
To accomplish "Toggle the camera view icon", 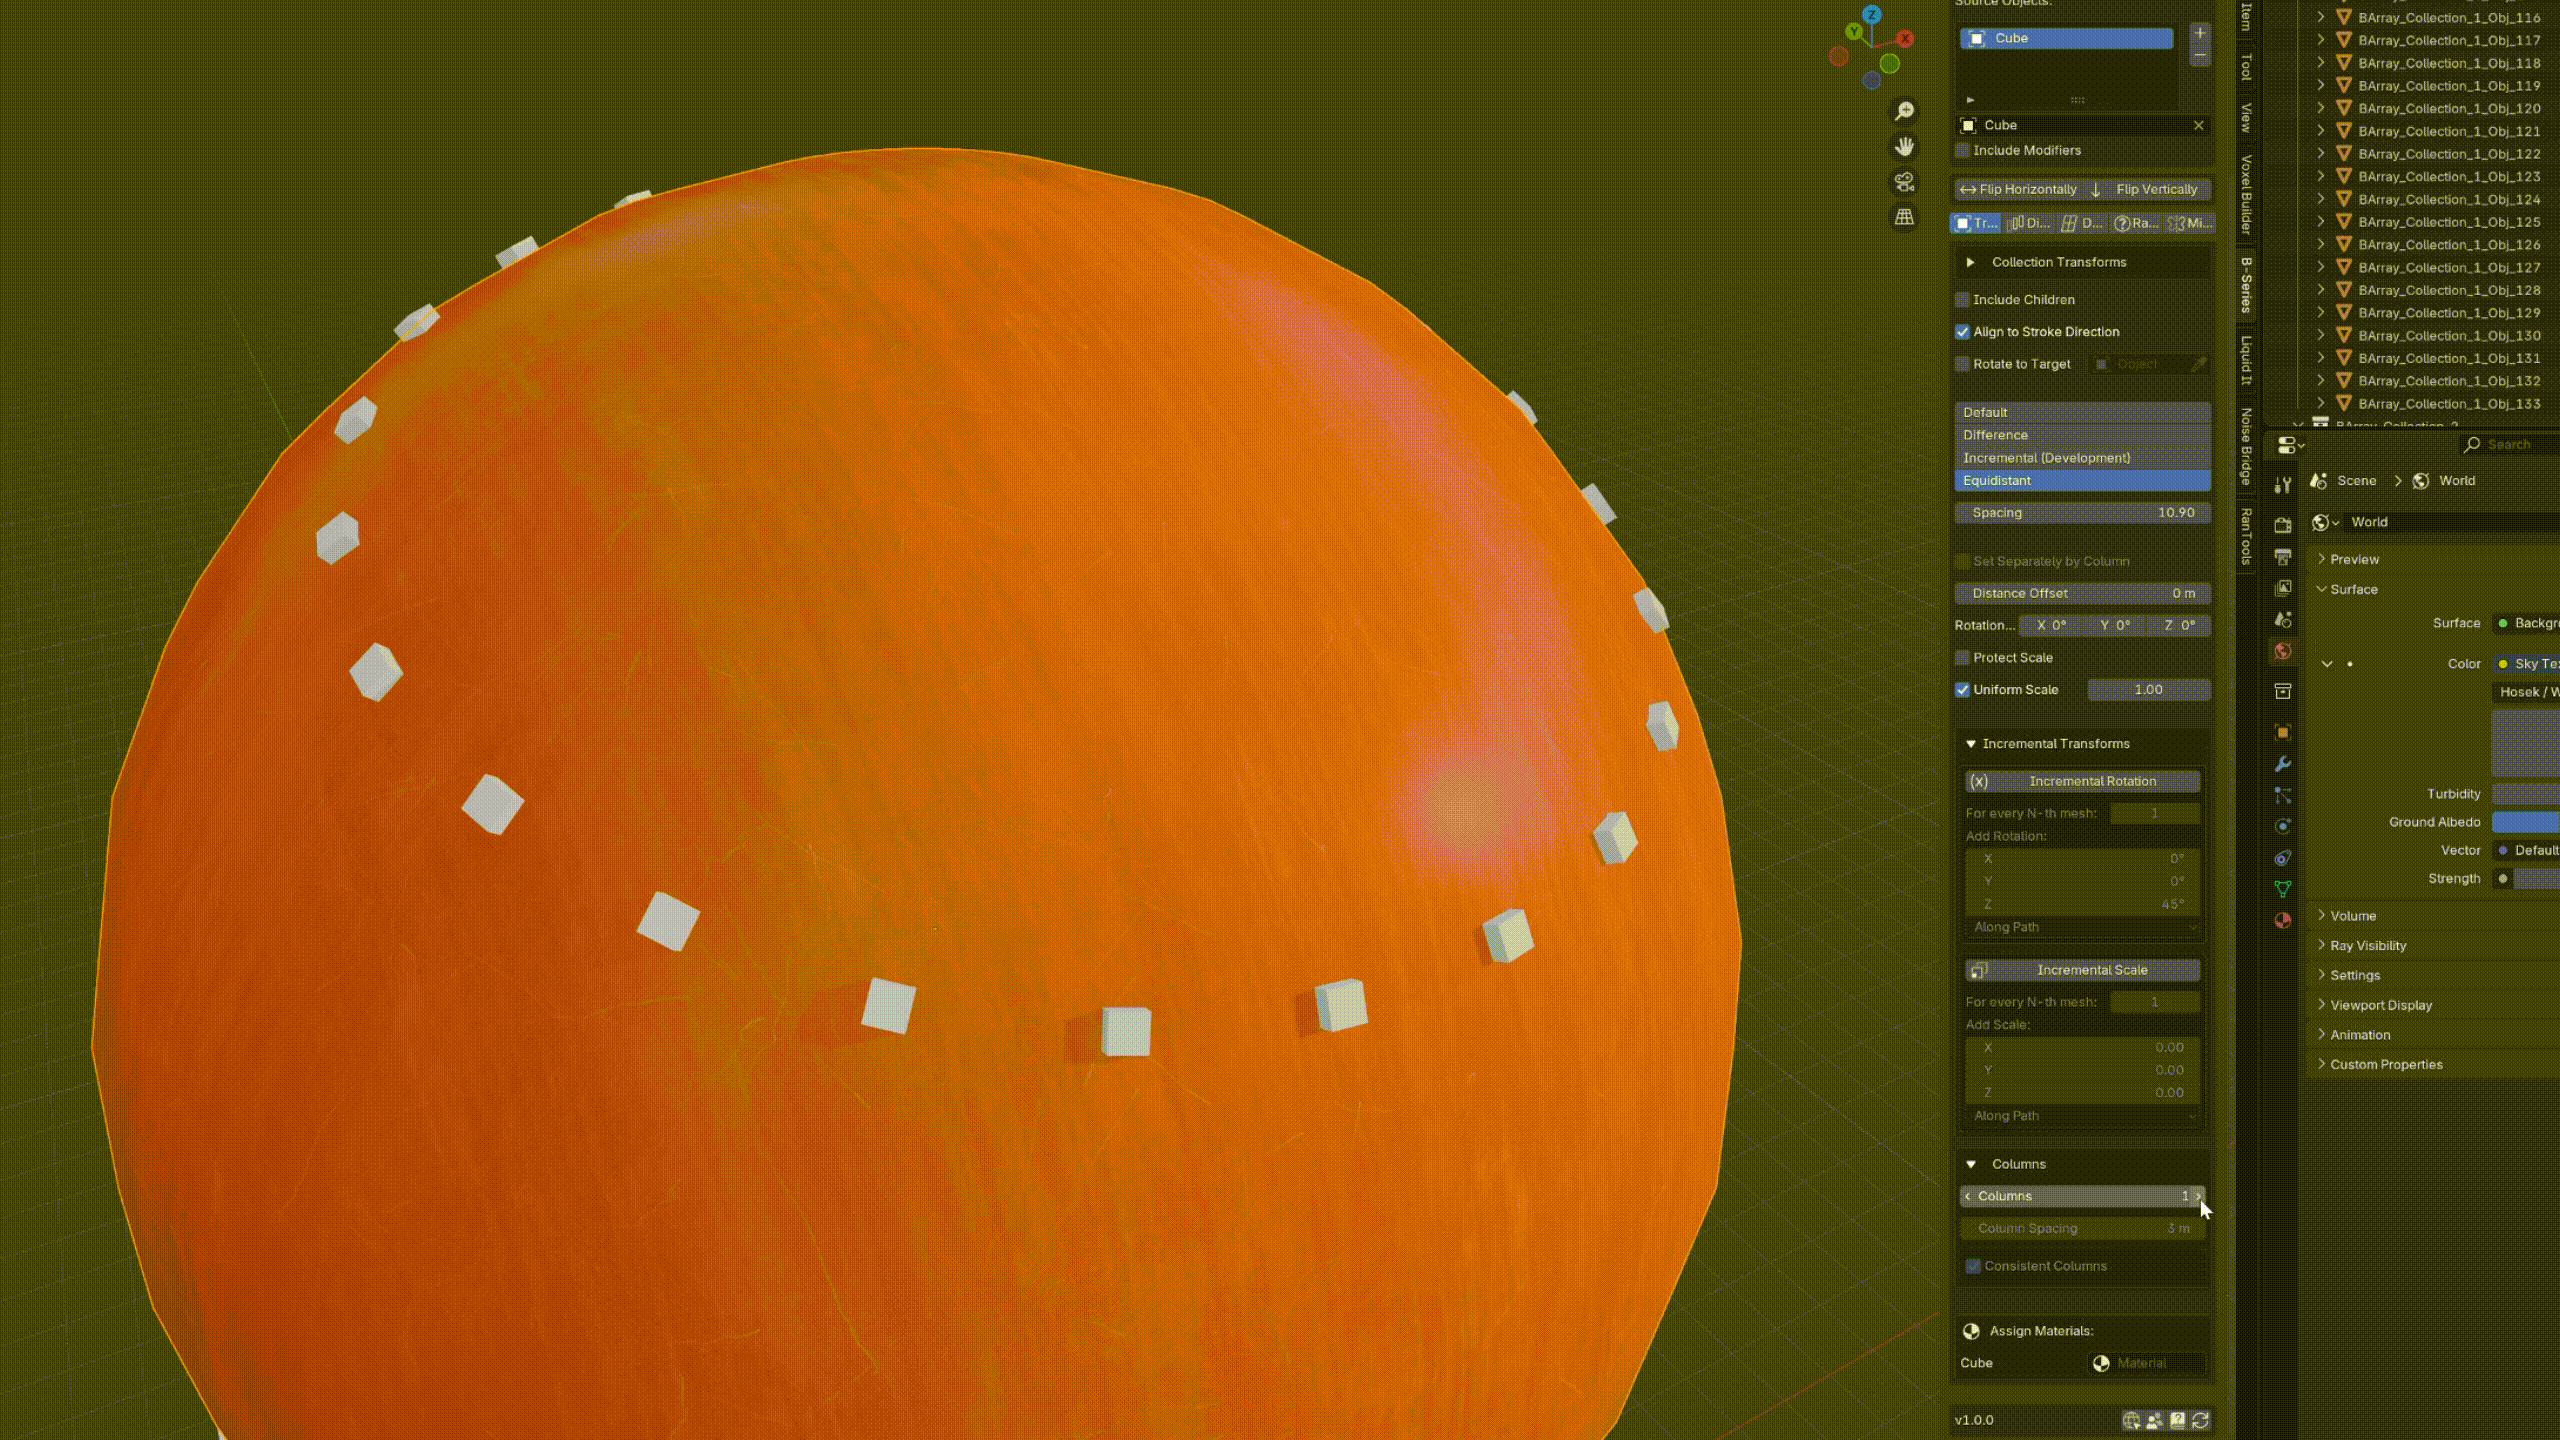I will pos(1904,182).
